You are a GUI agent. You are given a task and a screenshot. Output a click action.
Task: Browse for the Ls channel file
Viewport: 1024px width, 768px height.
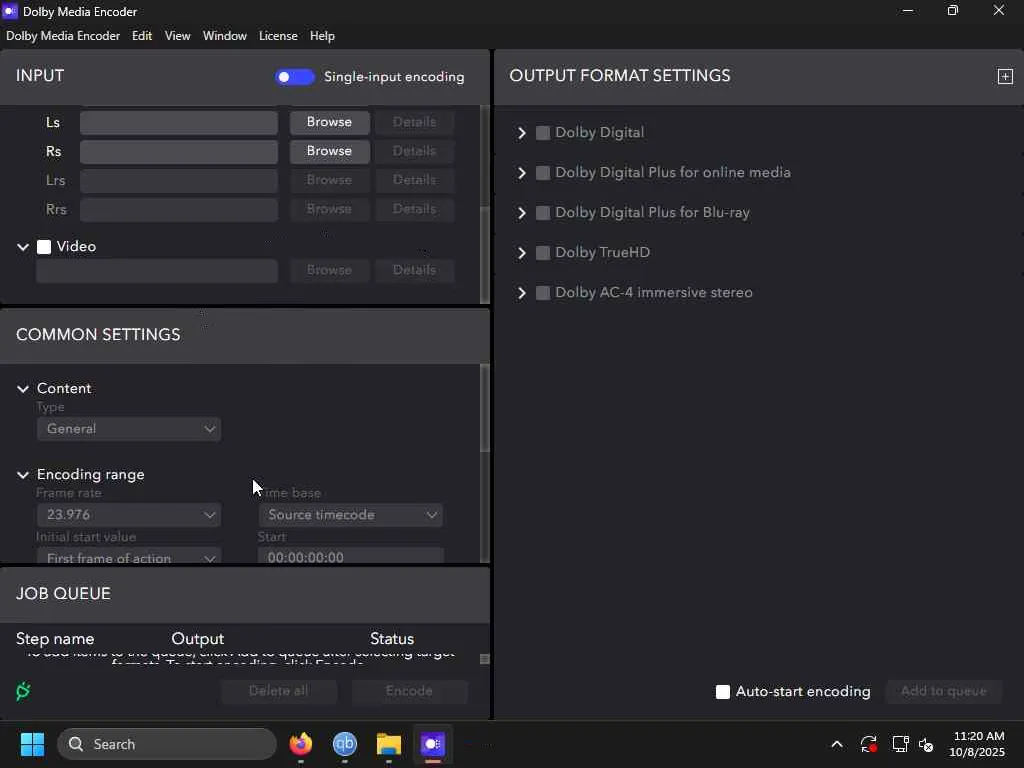[329, 122]
